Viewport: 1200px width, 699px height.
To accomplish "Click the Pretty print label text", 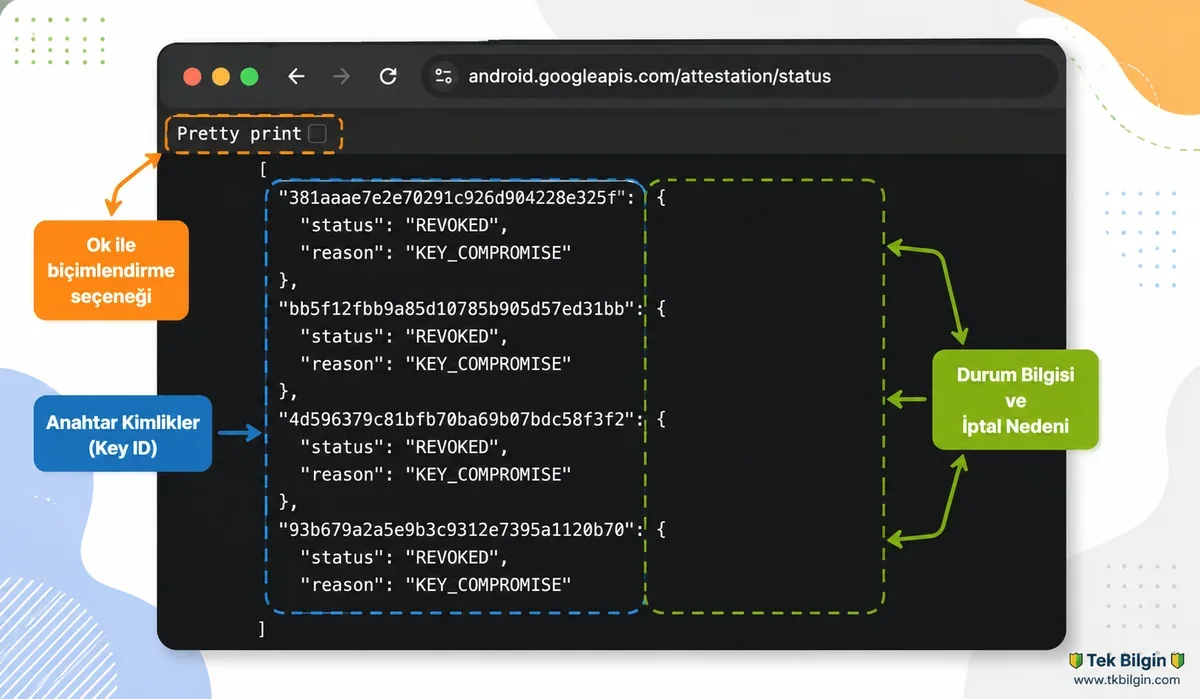I will coord(239,133).
